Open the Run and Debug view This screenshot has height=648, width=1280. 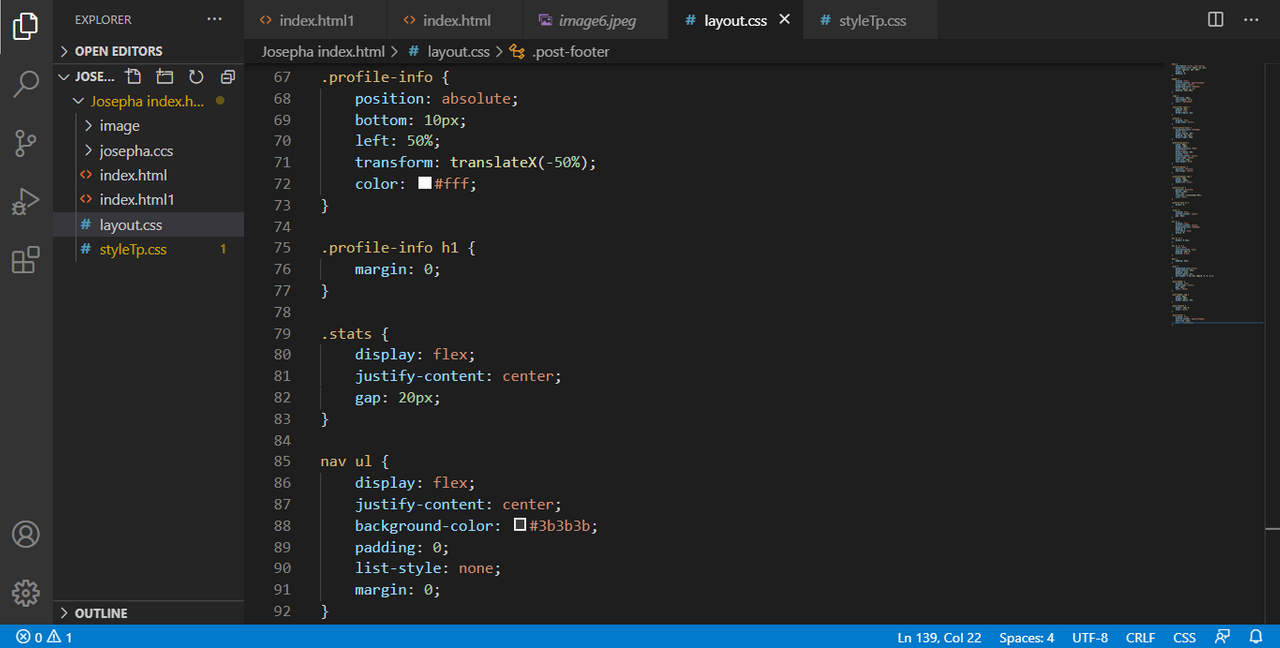coord(26,202)
